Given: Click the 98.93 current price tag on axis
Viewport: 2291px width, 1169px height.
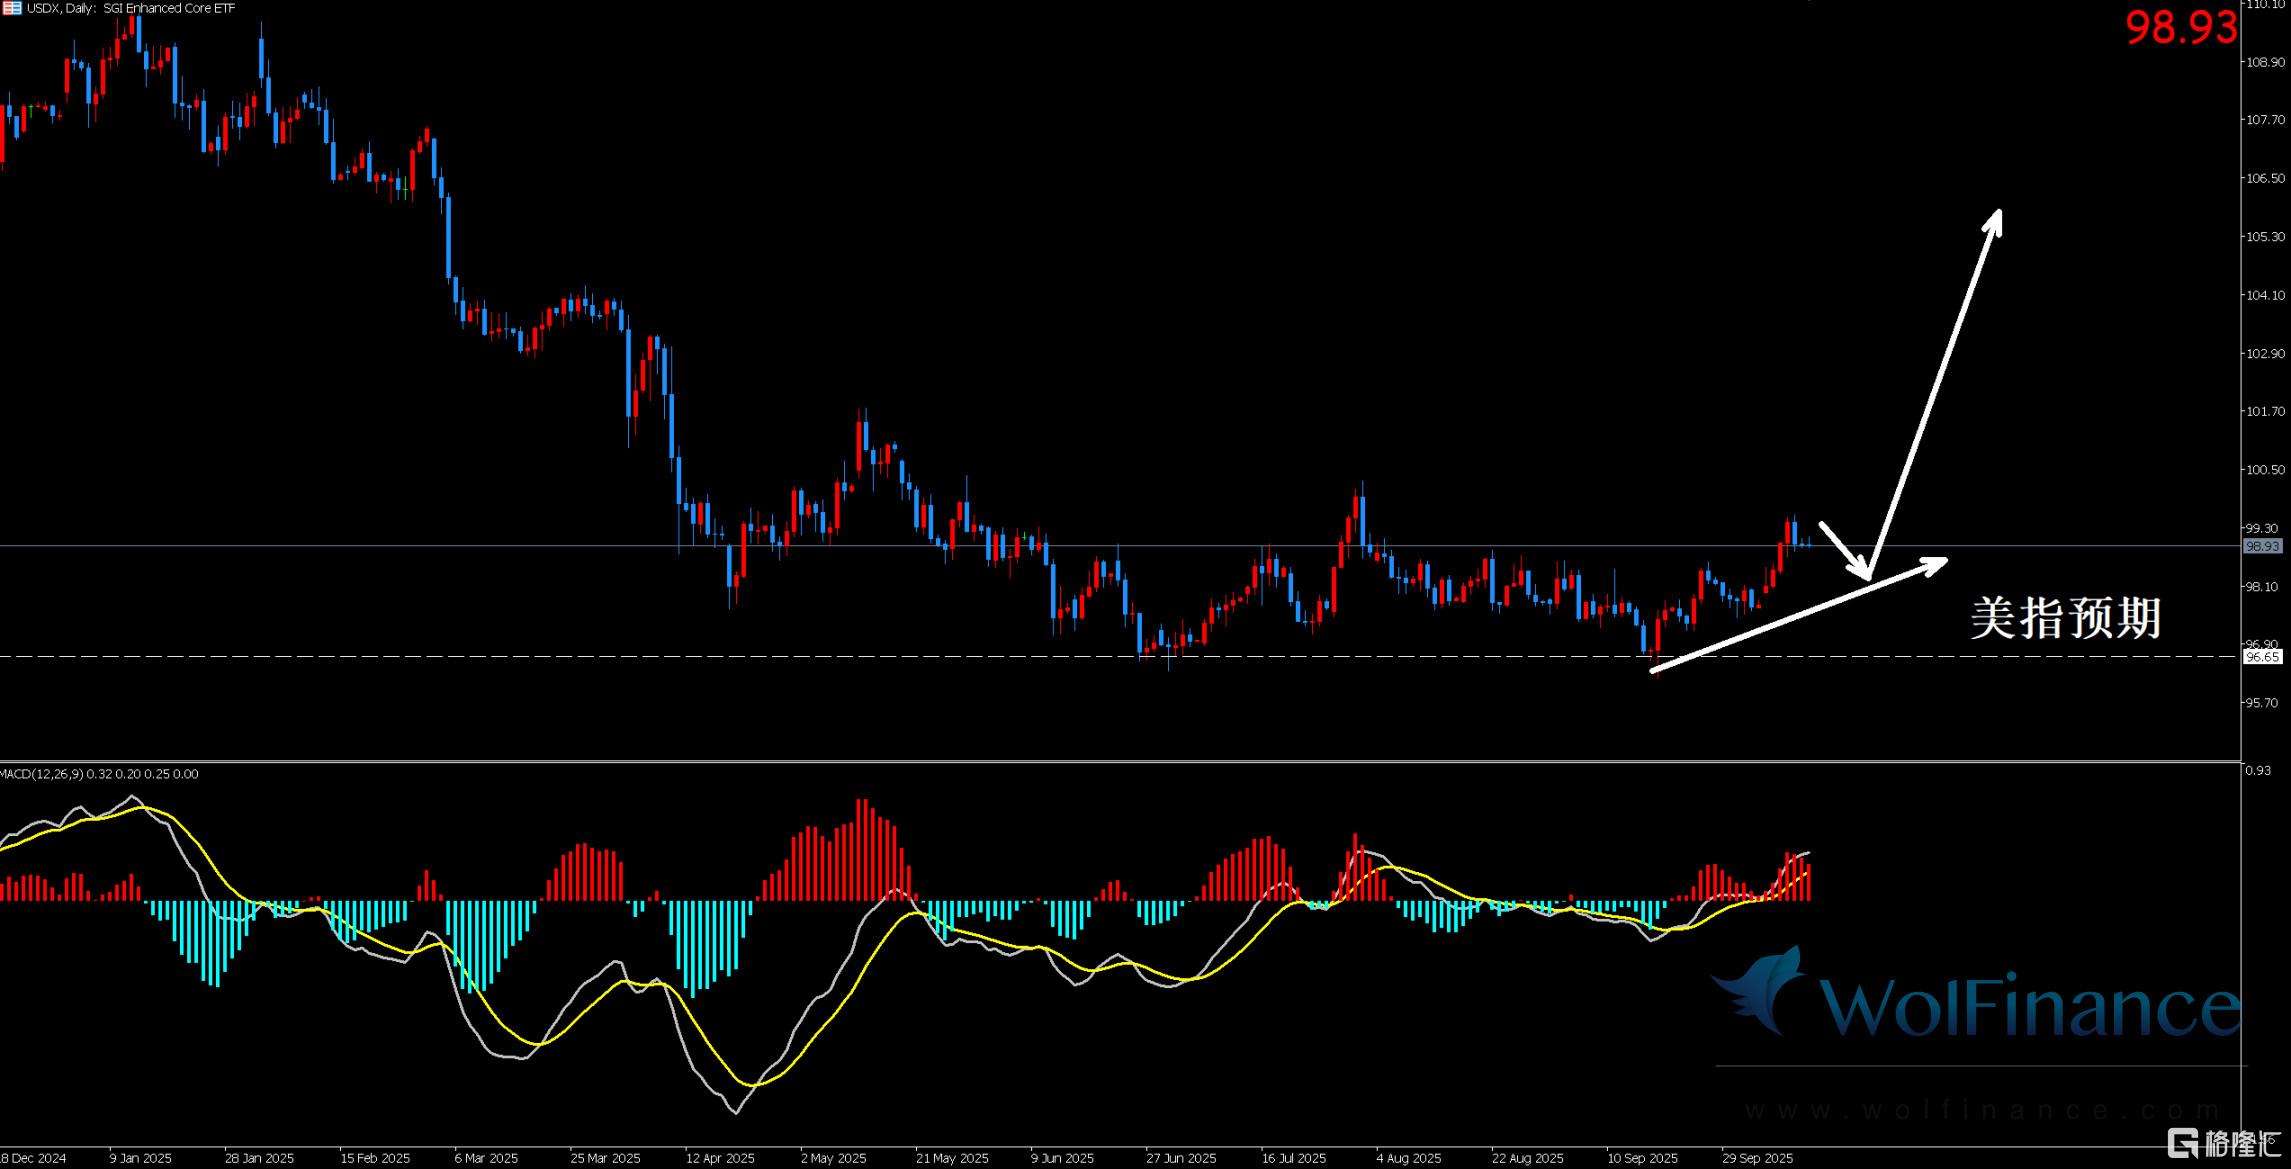Looking at the screenshot, I should 2262,546.
